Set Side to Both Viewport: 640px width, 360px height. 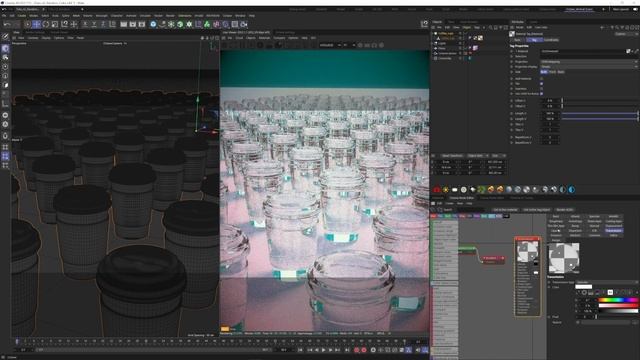click(544, 72)
